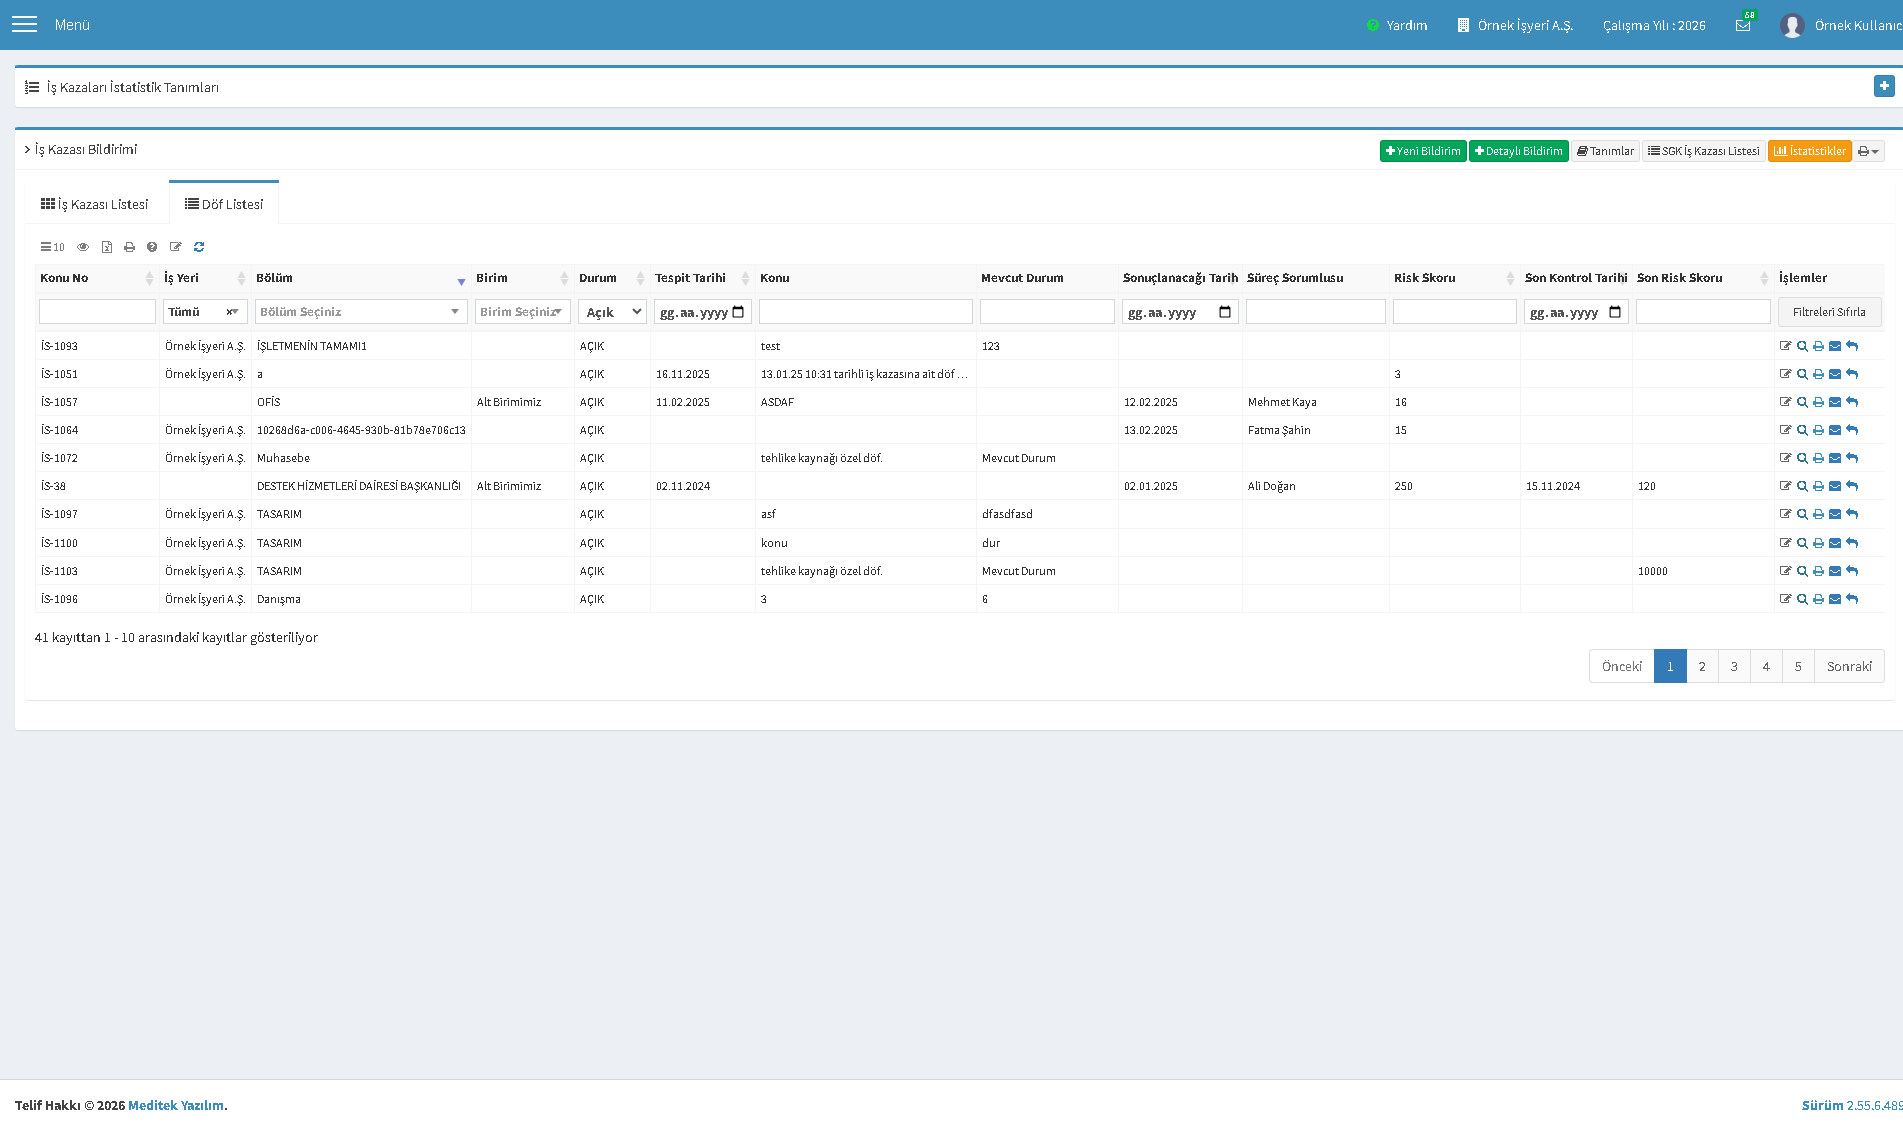Click the Örnek Kullanıcı profile avatar
Image resolution: width=1903 pixels, height=1130 pixels.
point(1792,25)
